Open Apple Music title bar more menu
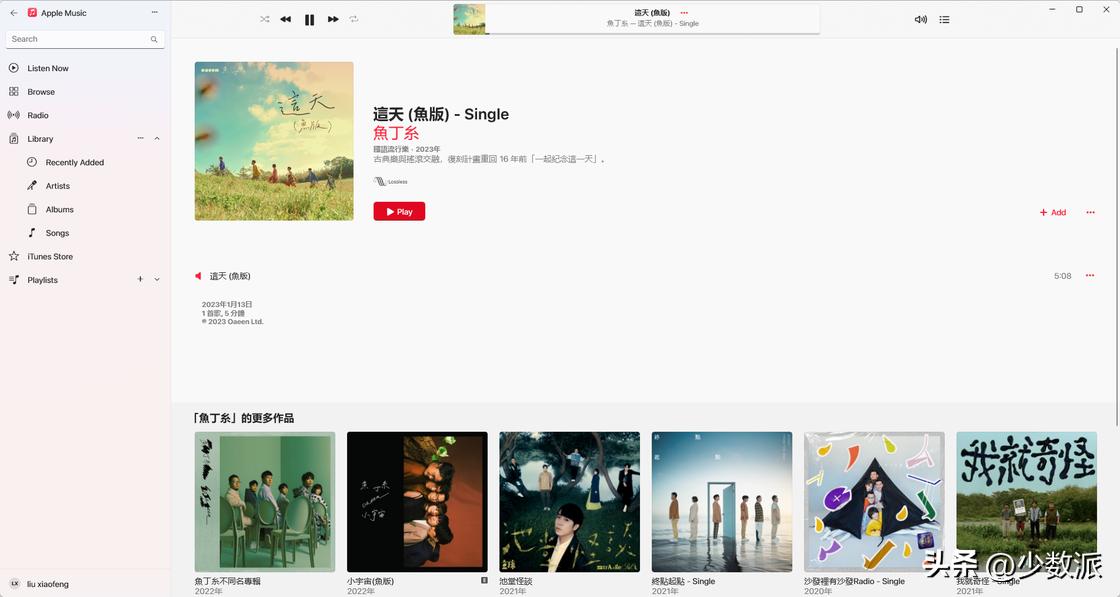1120x597 pixels. tap(155, 12)
